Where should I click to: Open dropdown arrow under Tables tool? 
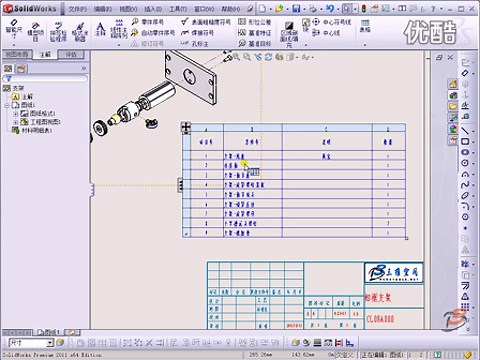[x=365, y=45]
